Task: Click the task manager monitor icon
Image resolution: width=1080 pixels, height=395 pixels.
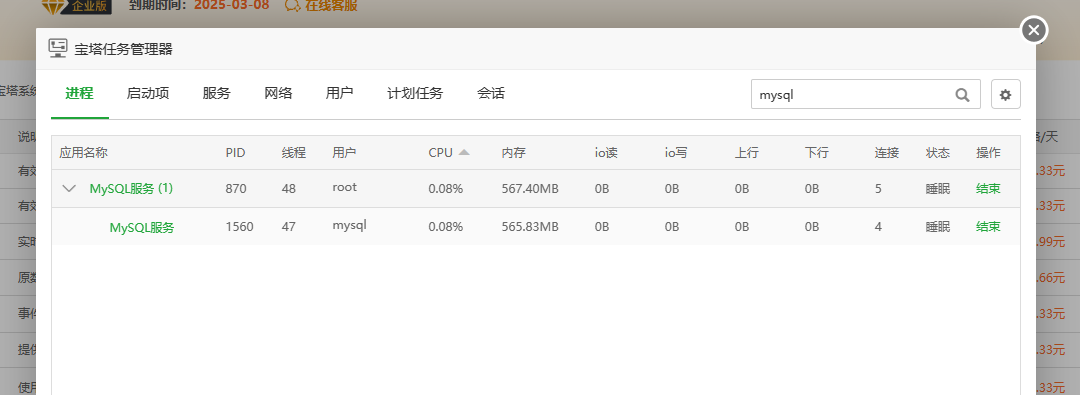Action: [58, 48]
